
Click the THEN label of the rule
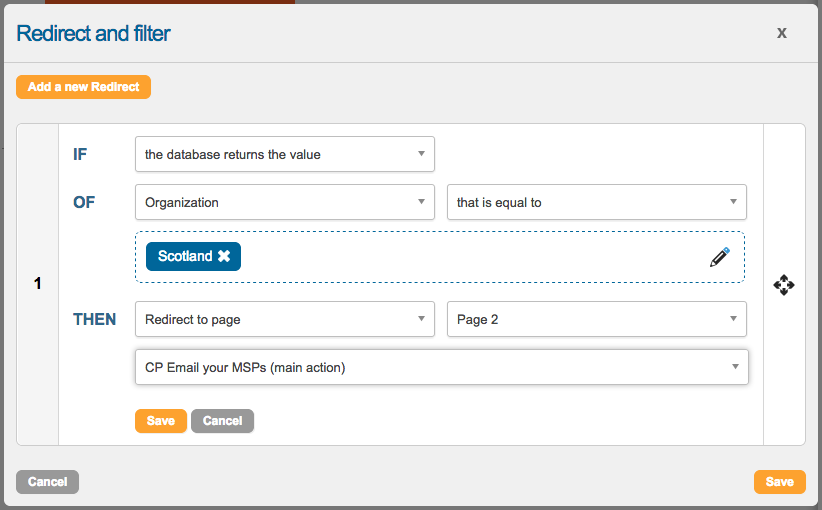(95, 320)
